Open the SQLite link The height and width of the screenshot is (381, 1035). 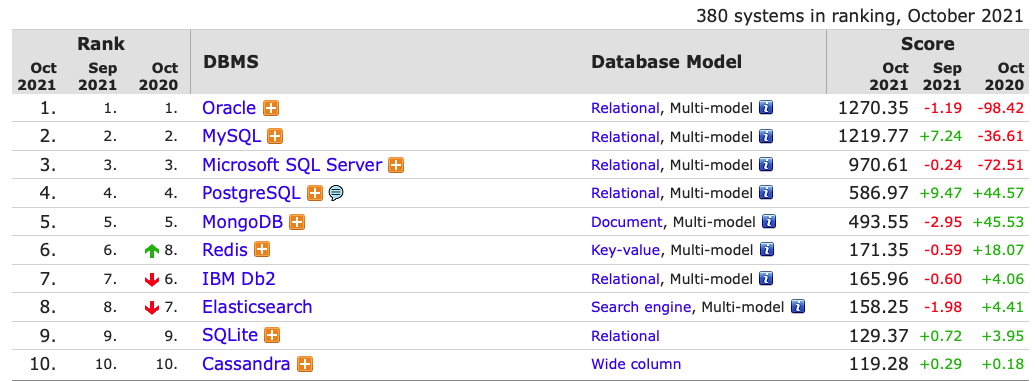(230, 335)
